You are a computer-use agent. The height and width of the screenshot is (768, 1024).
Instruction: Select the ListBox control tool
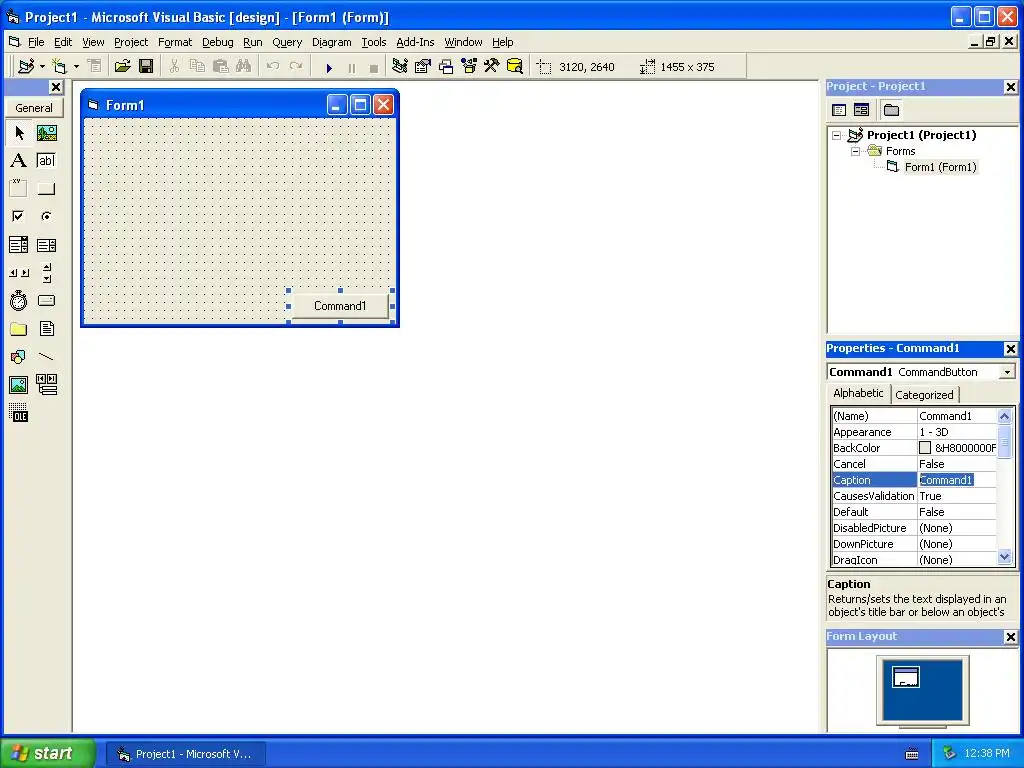tap(46, 245)
